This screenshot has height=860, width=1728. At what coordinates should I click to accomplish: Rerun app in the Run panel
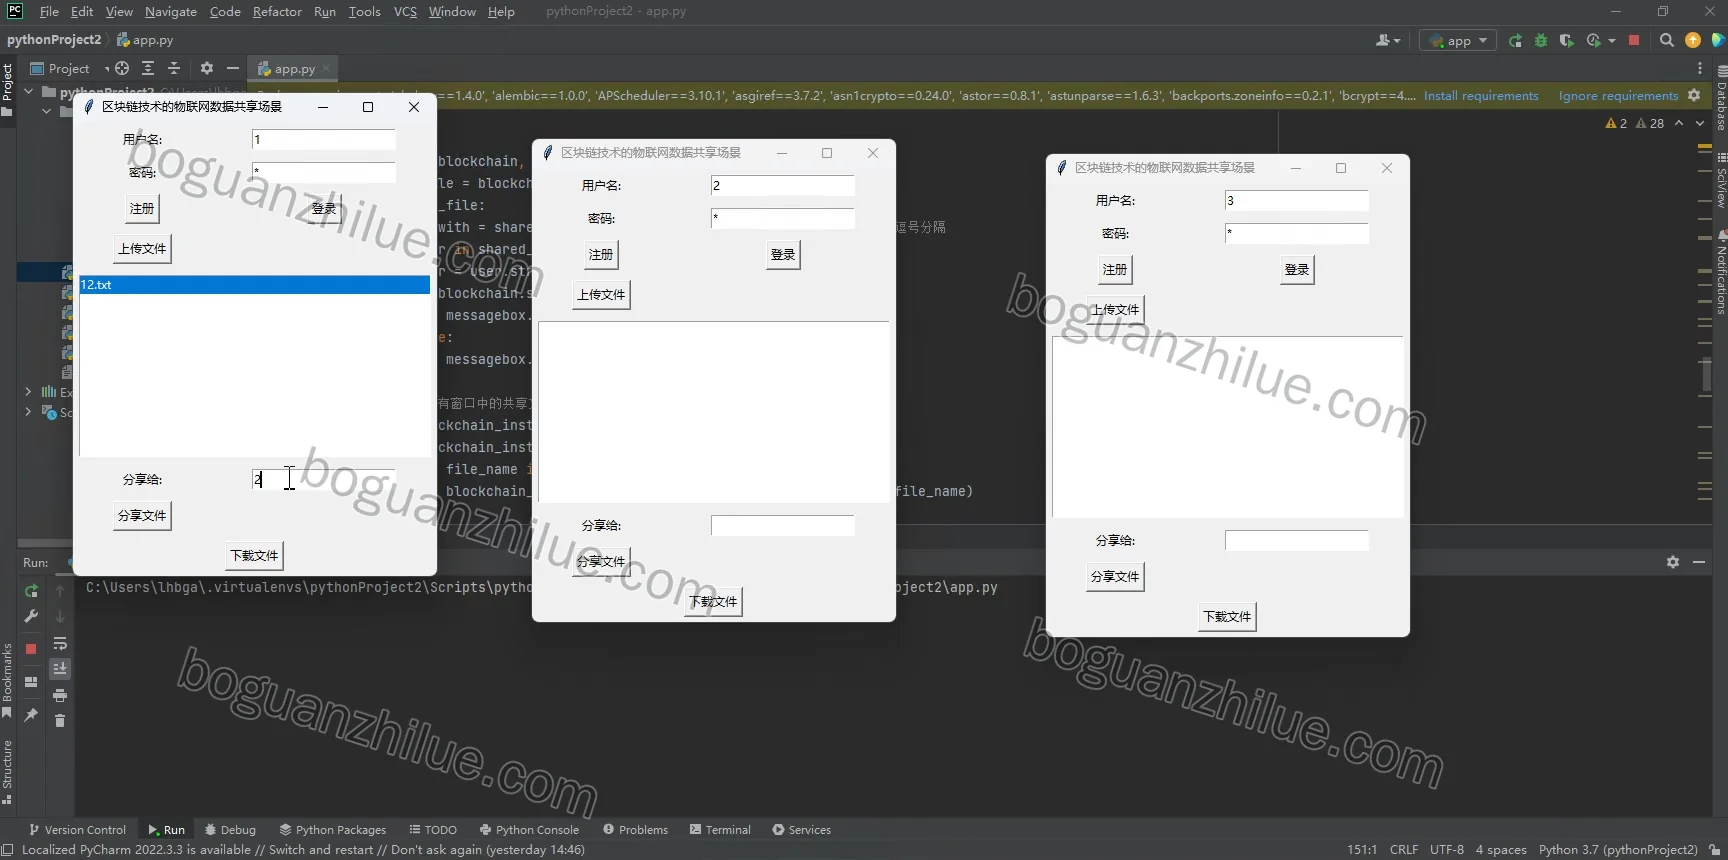(31, 591)
